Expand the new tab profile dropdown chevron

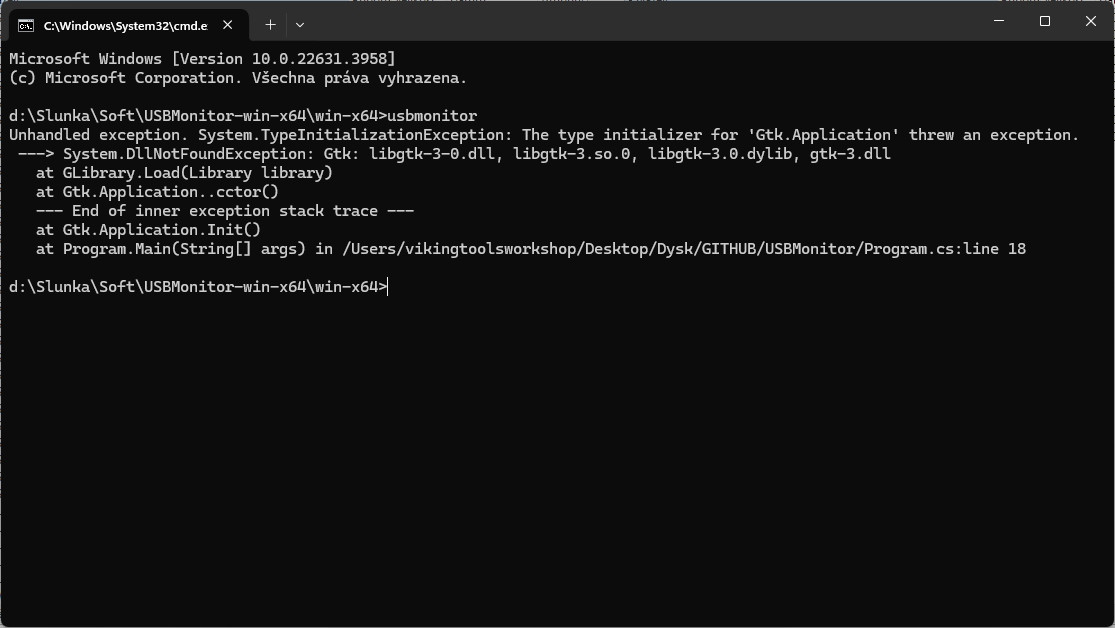300,24
